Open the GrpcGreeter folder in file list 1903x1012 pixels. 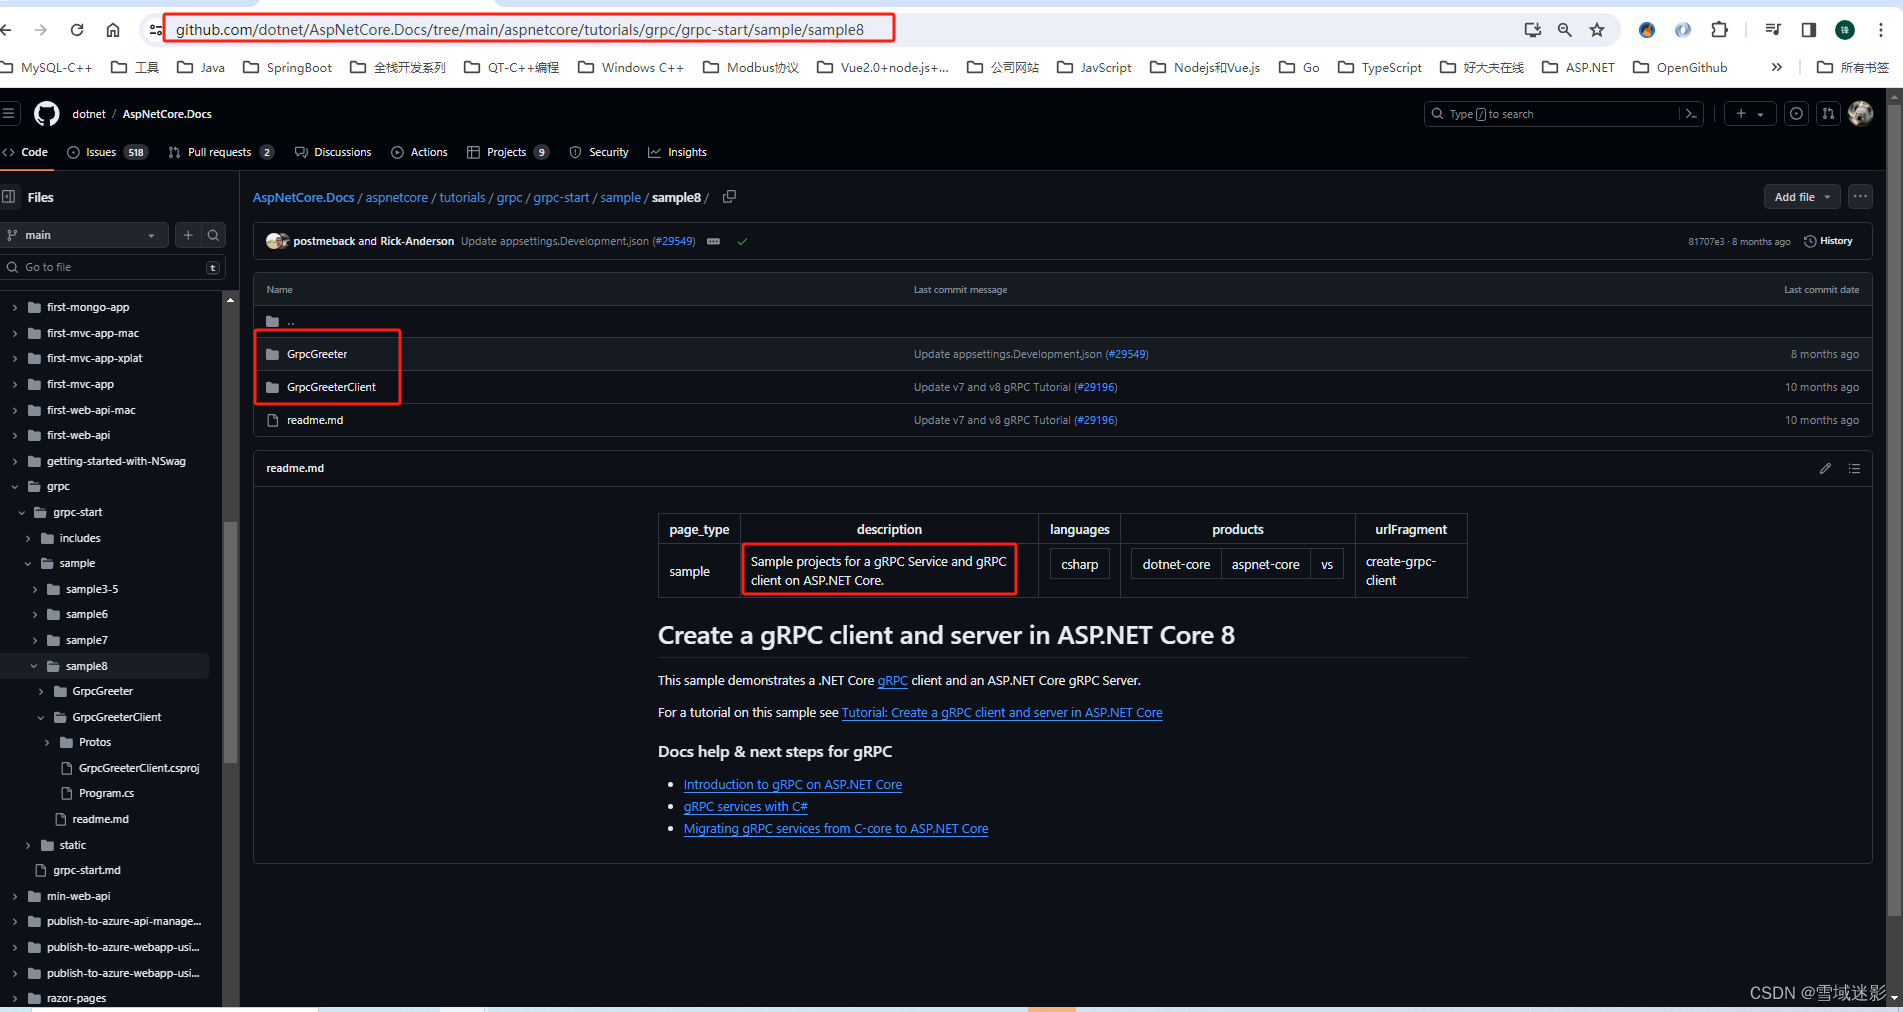317,354
